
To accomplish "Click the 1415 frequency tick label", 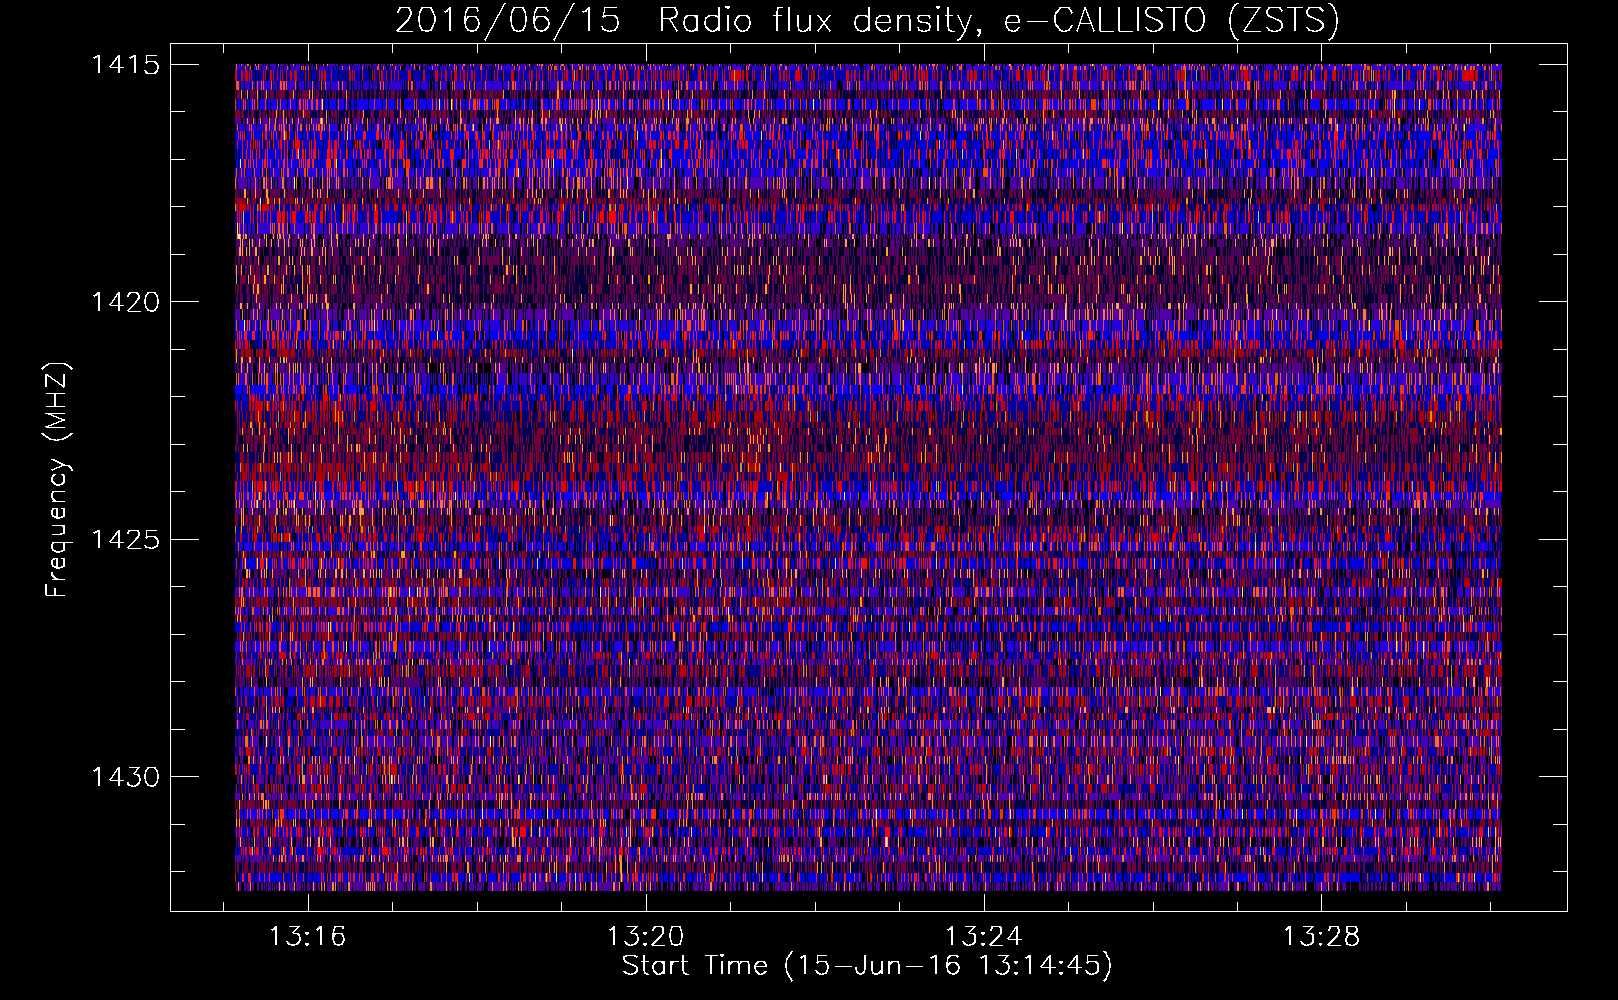I will [x=125, y=65].
